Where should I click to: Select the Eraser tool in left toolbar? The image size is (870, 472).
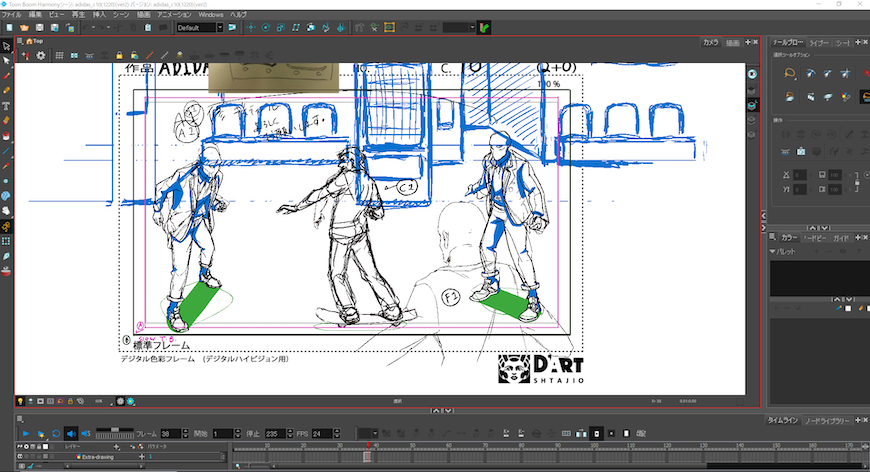pyautogui.click(x=6, y=120)
